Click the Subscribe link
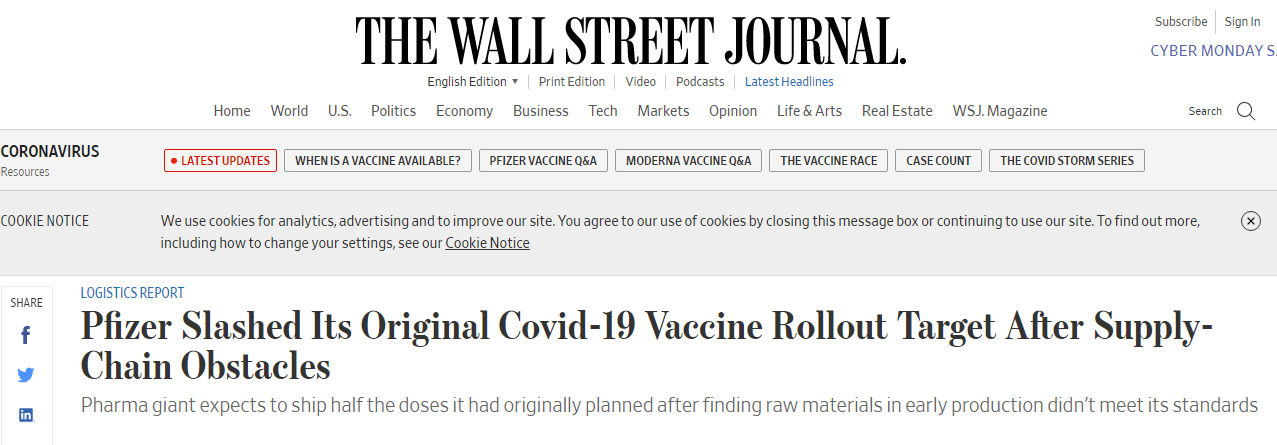The image size is (1277, 445). pyautogui.click(x=1181, y=22)
